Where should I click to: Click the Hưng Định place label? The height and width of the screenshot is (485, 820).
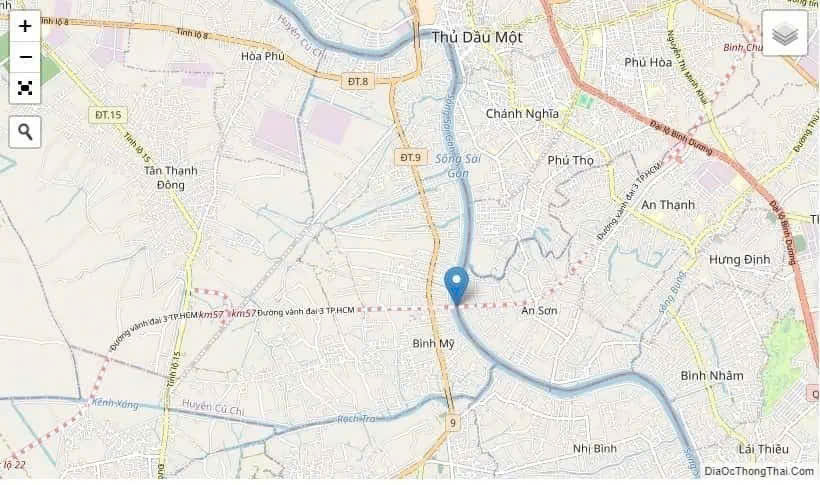[x=739, y=260]
